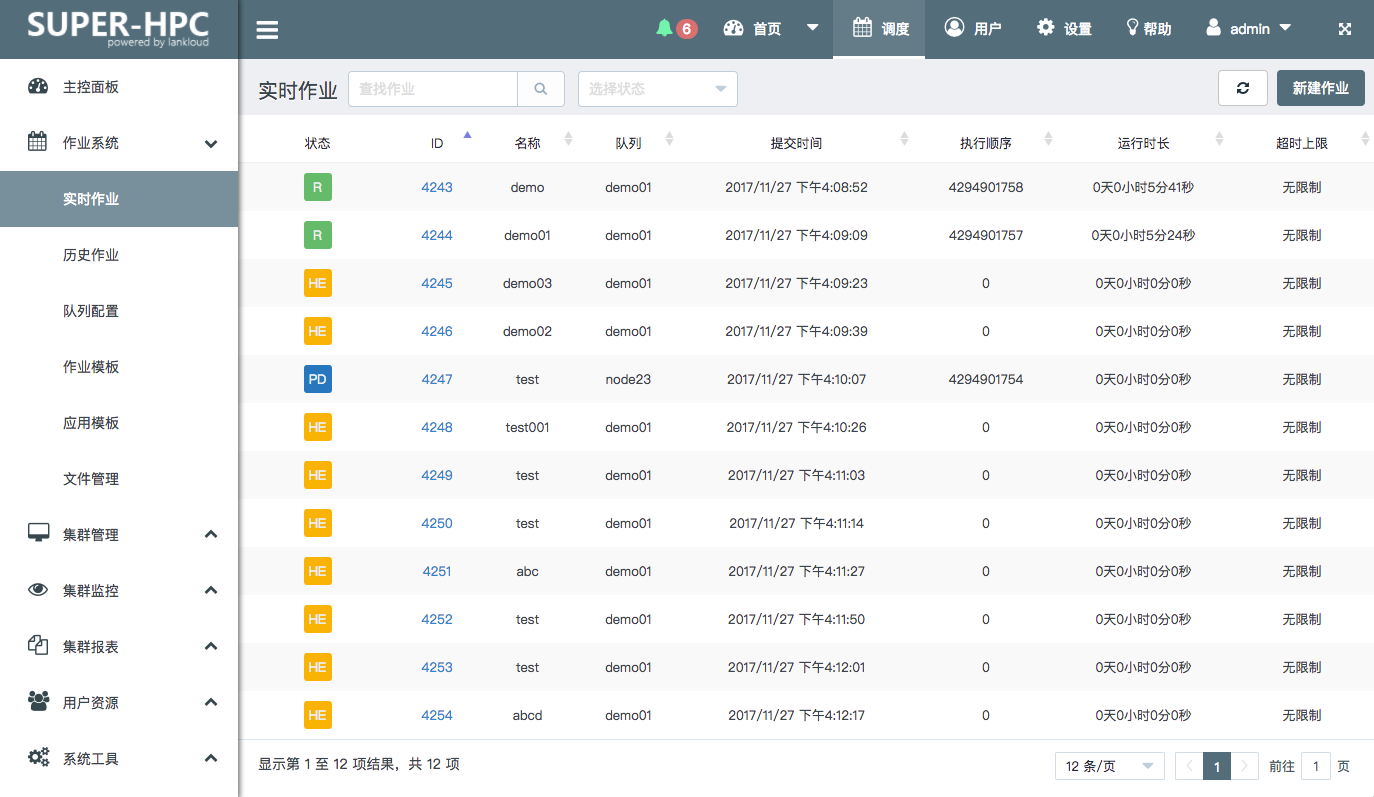
Task: Click the 新建作业 button
Action: point(1320,88)
